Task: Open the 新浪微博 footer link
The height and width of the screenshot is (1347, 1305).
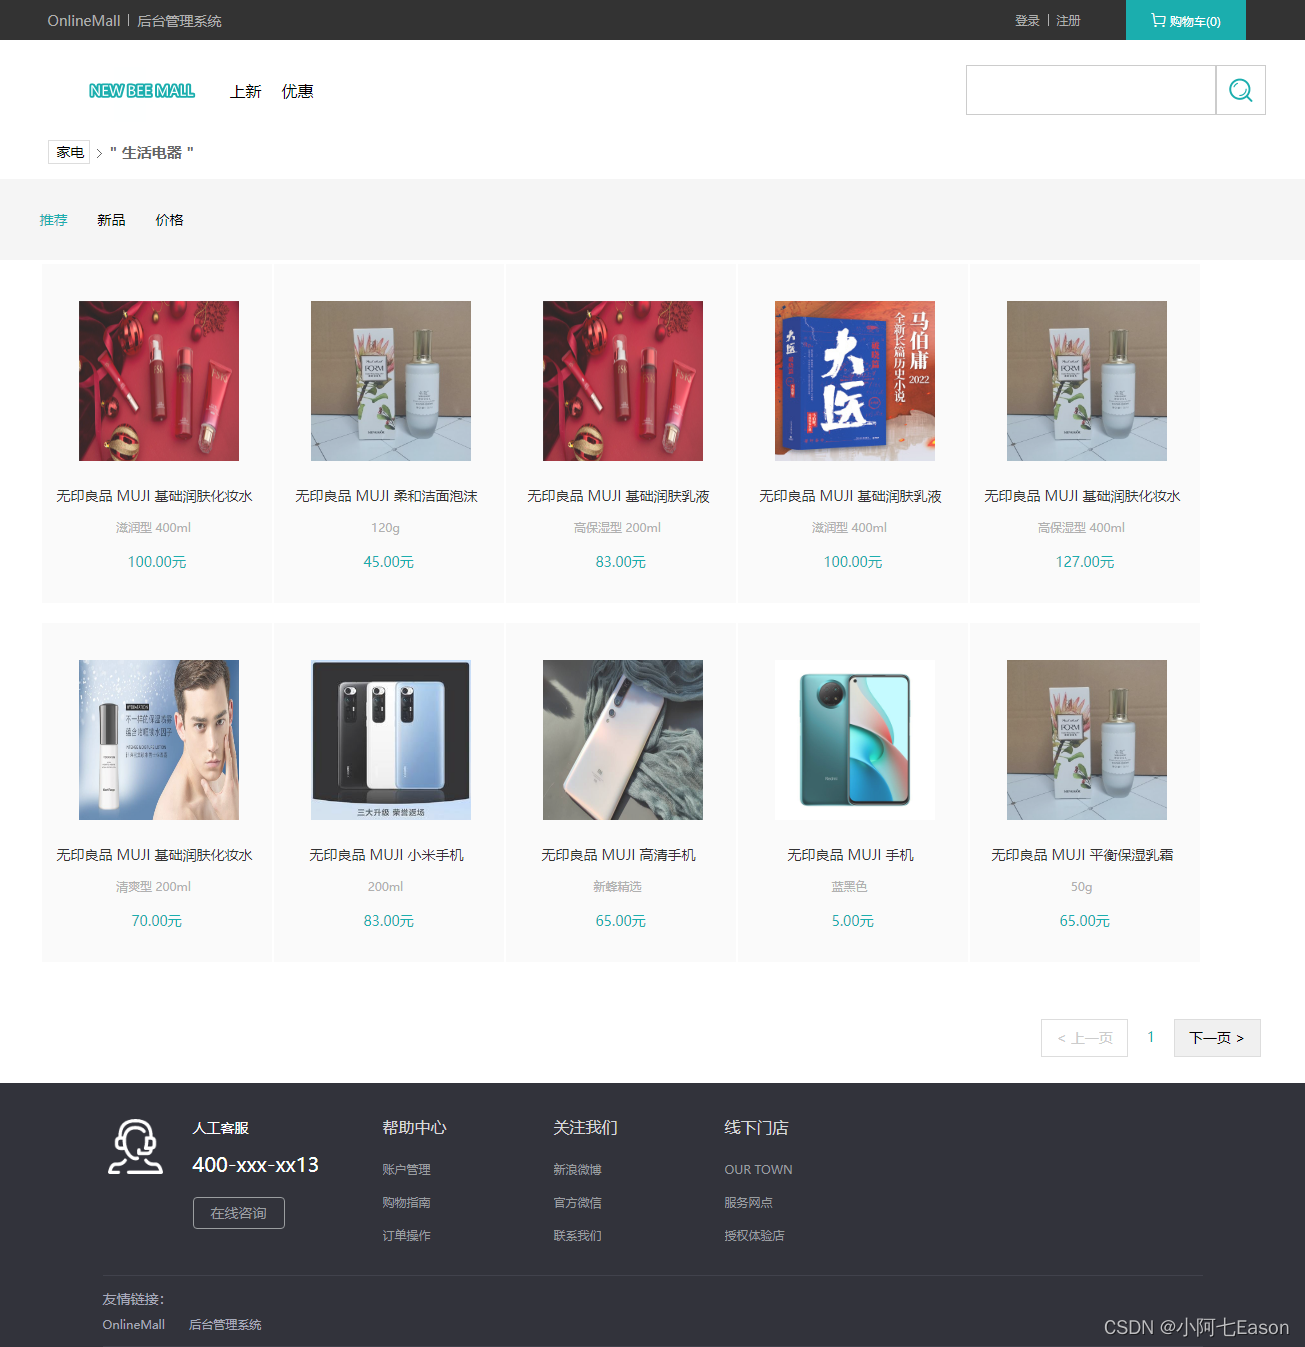Action: pyautogui.click(x=578, y=1169)
